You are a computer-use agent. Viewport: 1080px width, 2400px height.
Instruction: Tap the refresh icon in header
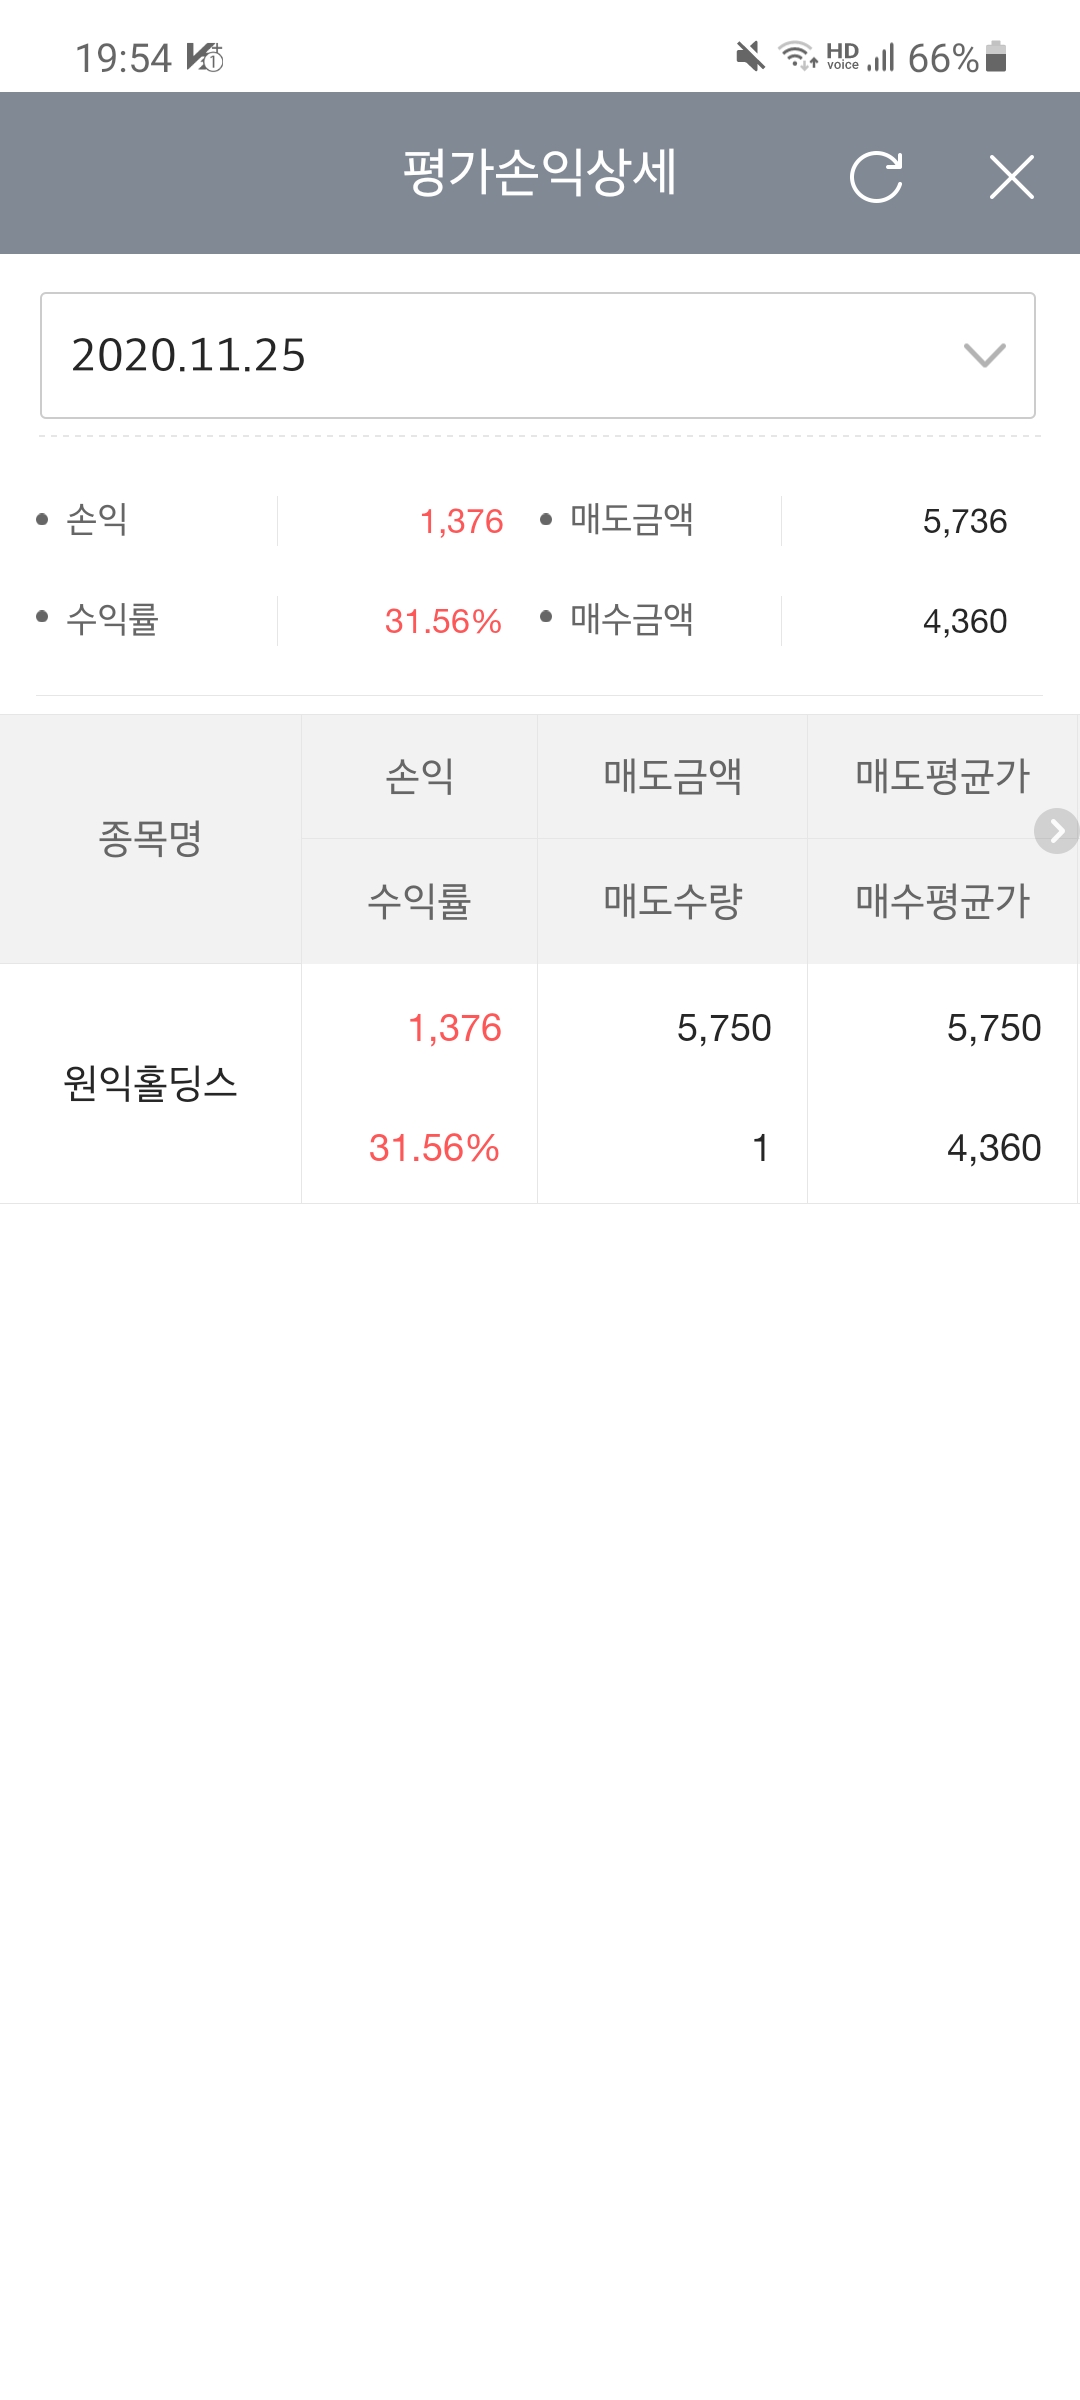876,177
